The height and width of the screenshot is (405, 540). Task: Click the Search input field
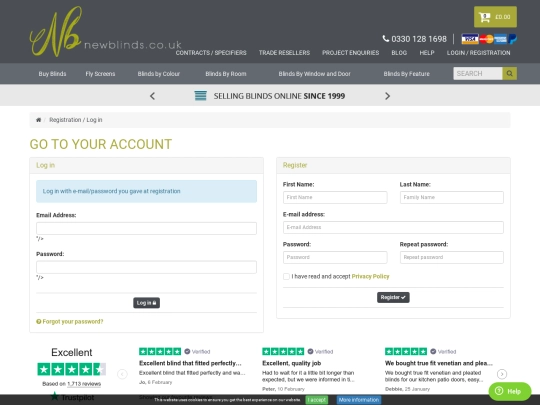pos(478,73)
